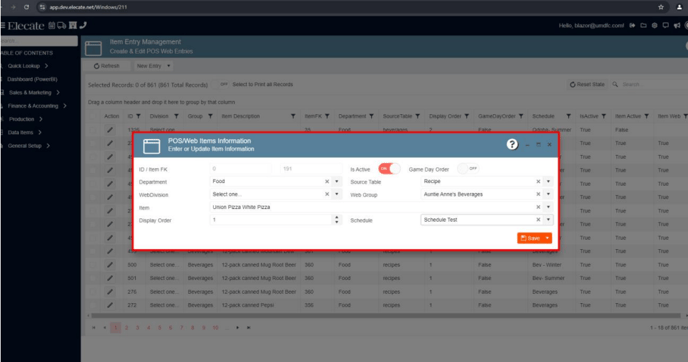Click the megaphone announcements icon

677,25
